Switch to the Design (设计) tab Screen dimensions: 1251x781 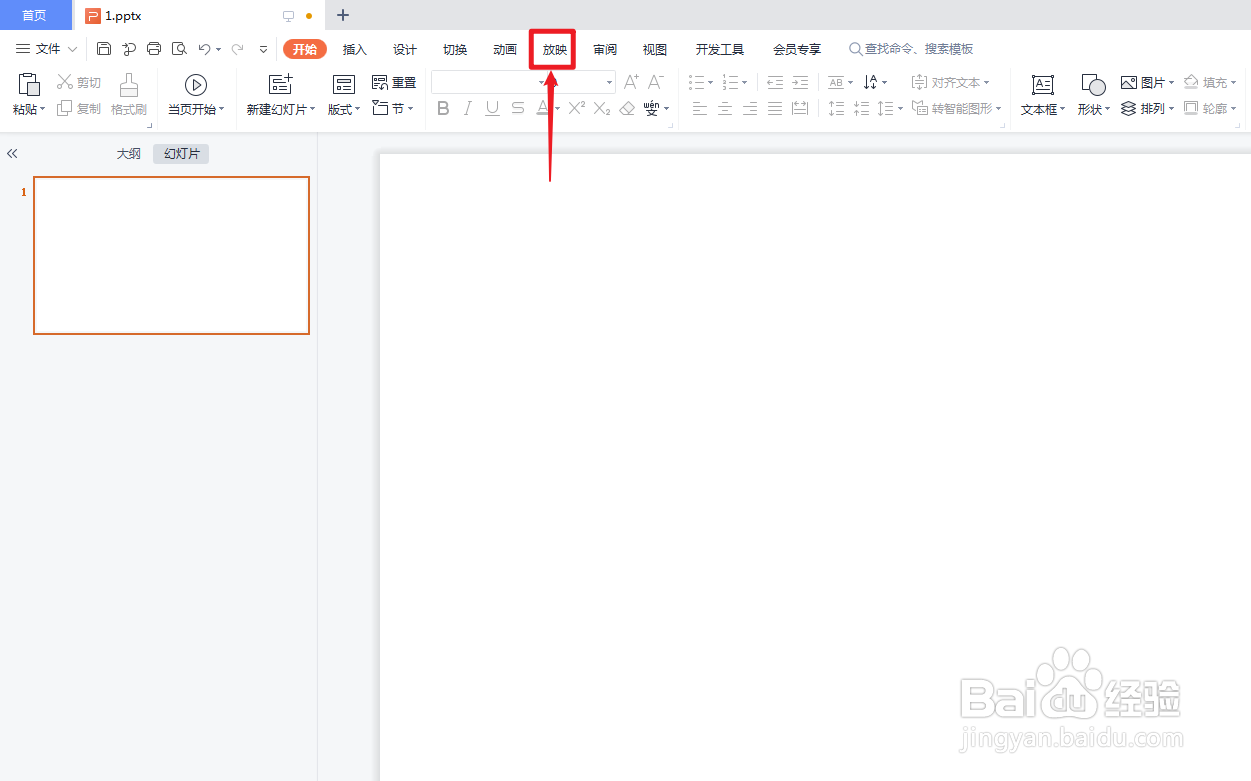(405, 49)
